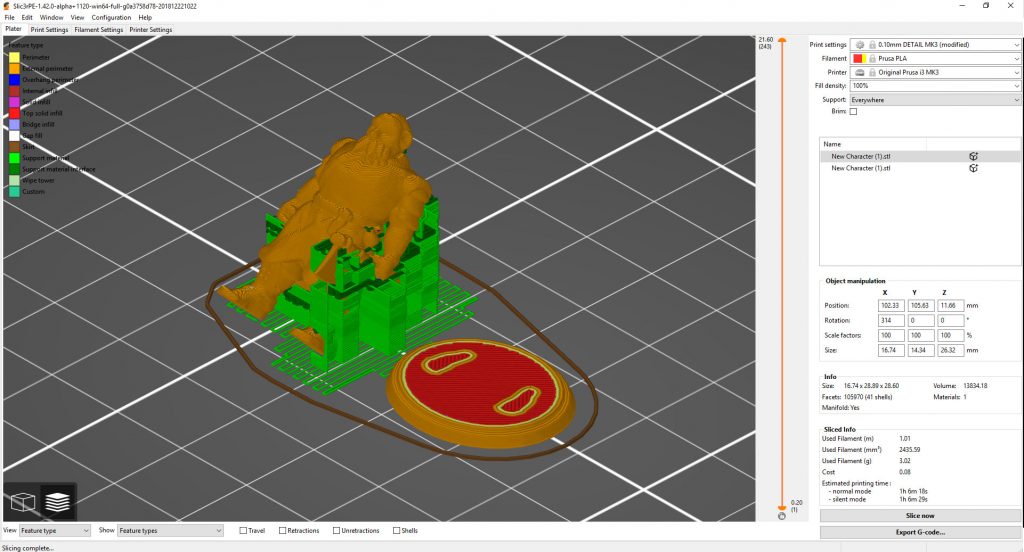This screenshot has width=1024, height=552.
Task: Click the Scale factors Y input field
Action: [921, 336]
